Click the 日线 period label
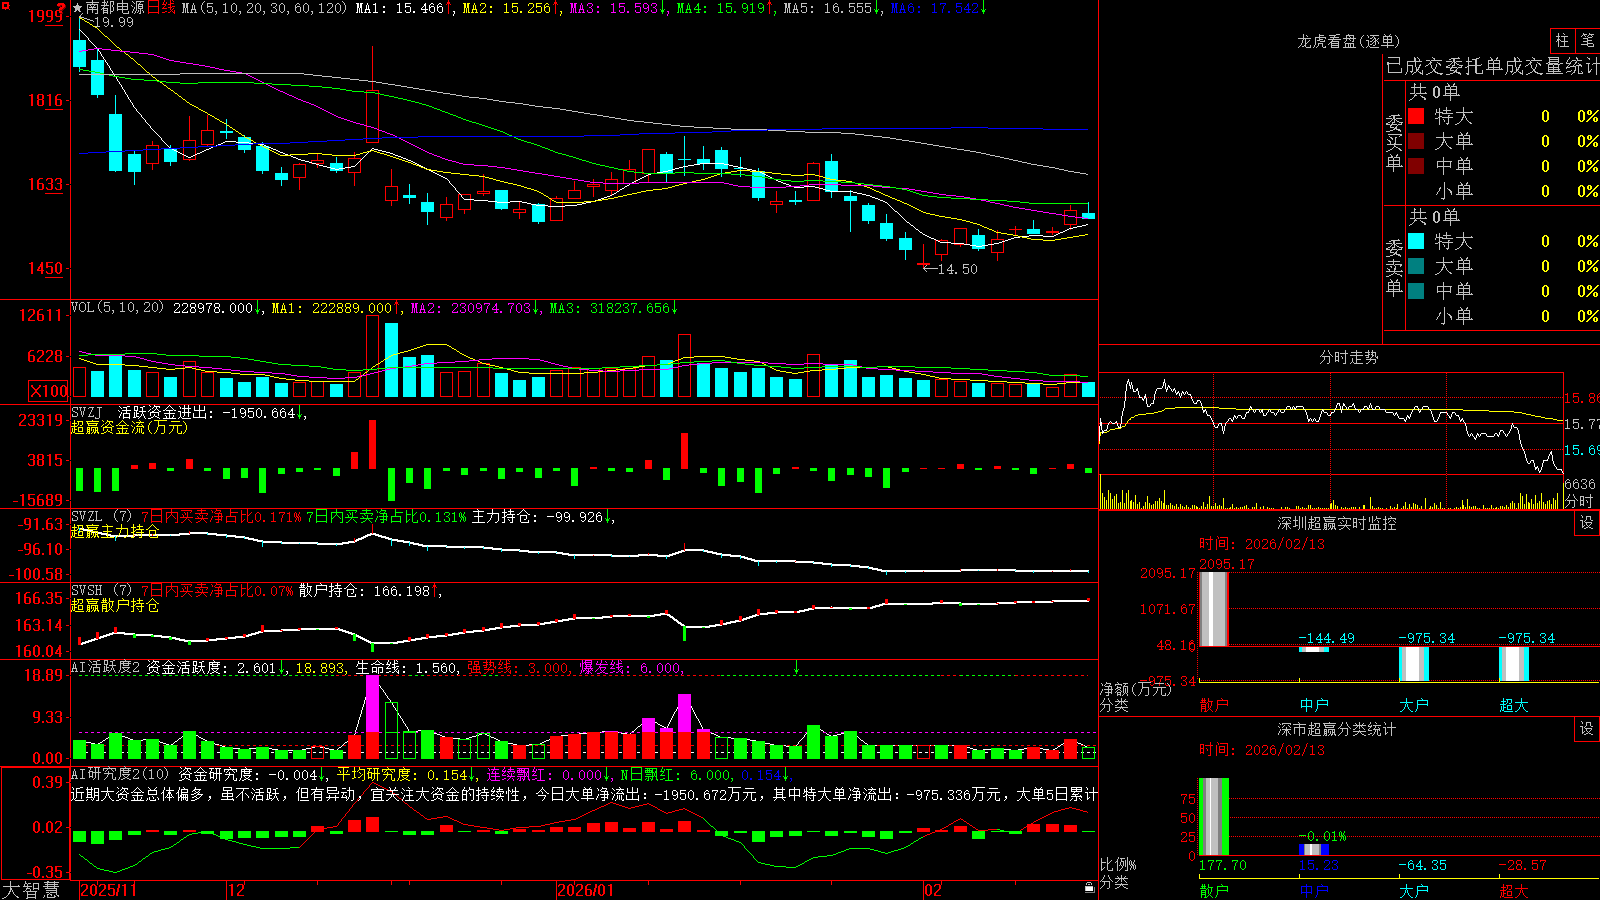 click(x=162, y=8)
